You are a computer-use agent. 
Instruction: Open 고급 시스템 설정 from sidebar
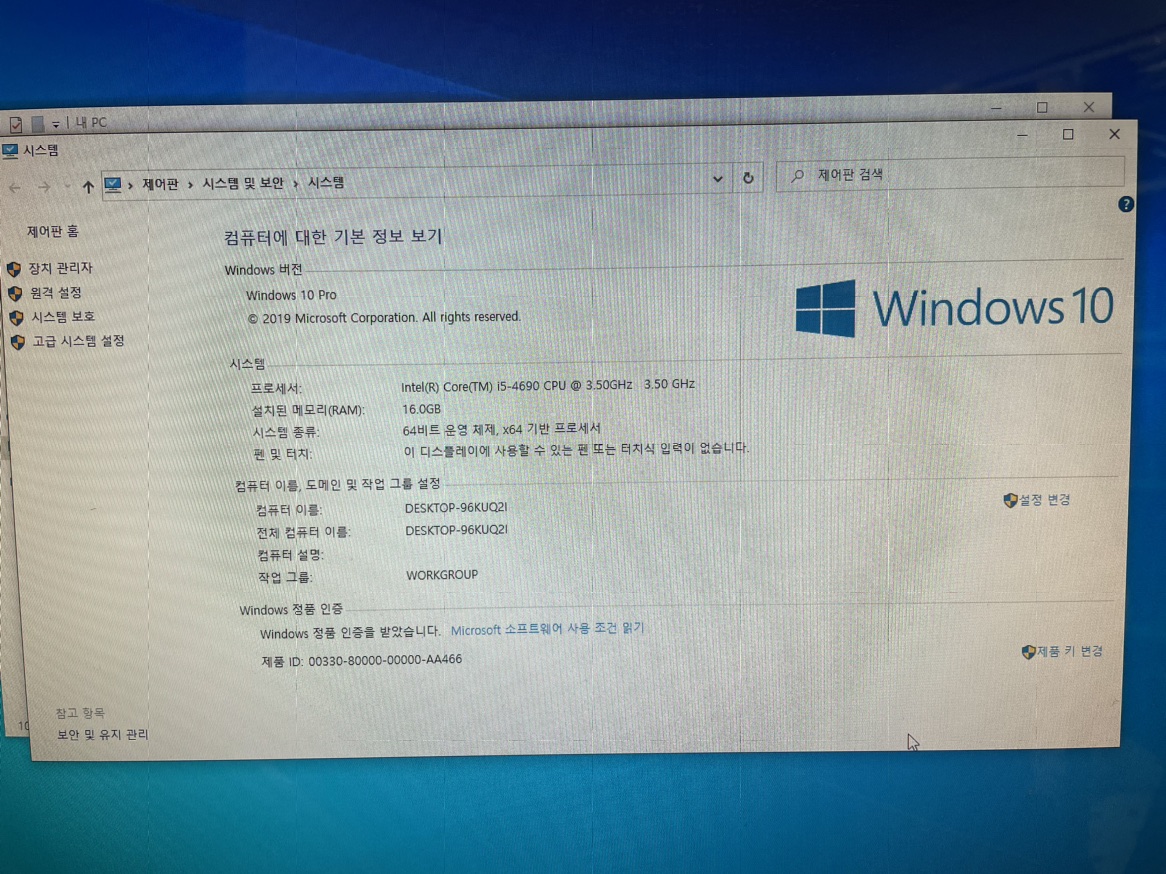coord(78,341)
